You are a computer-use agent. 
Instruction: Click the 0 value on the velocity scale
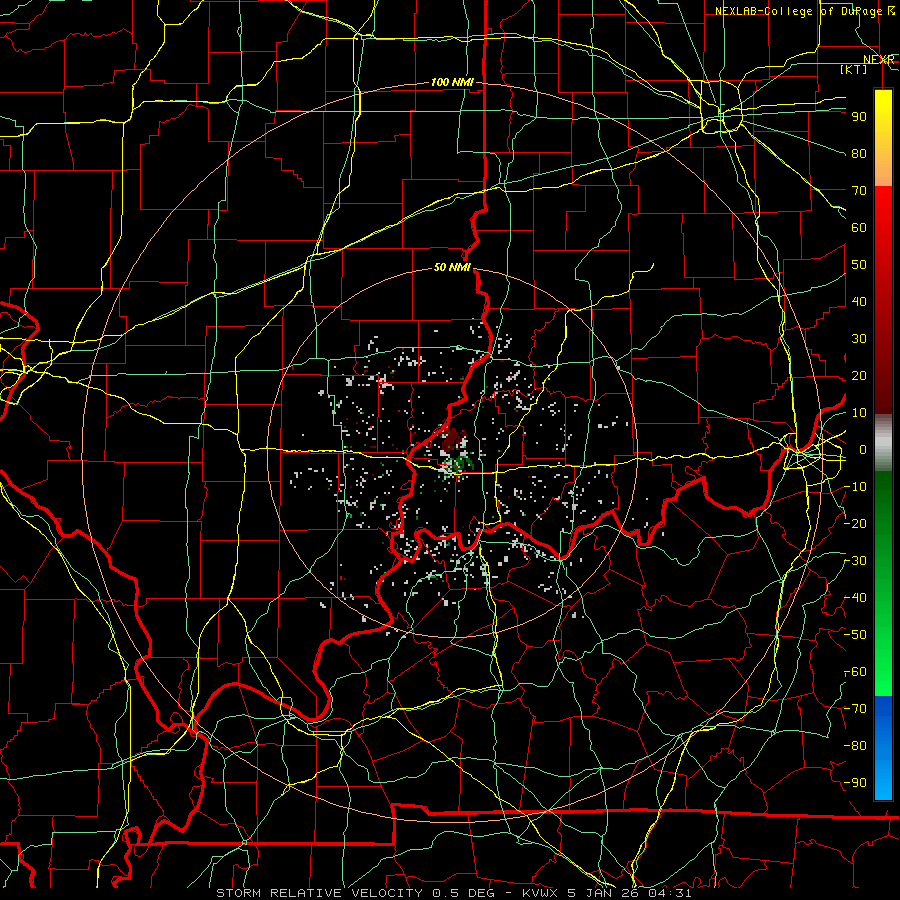coord(862,449)
